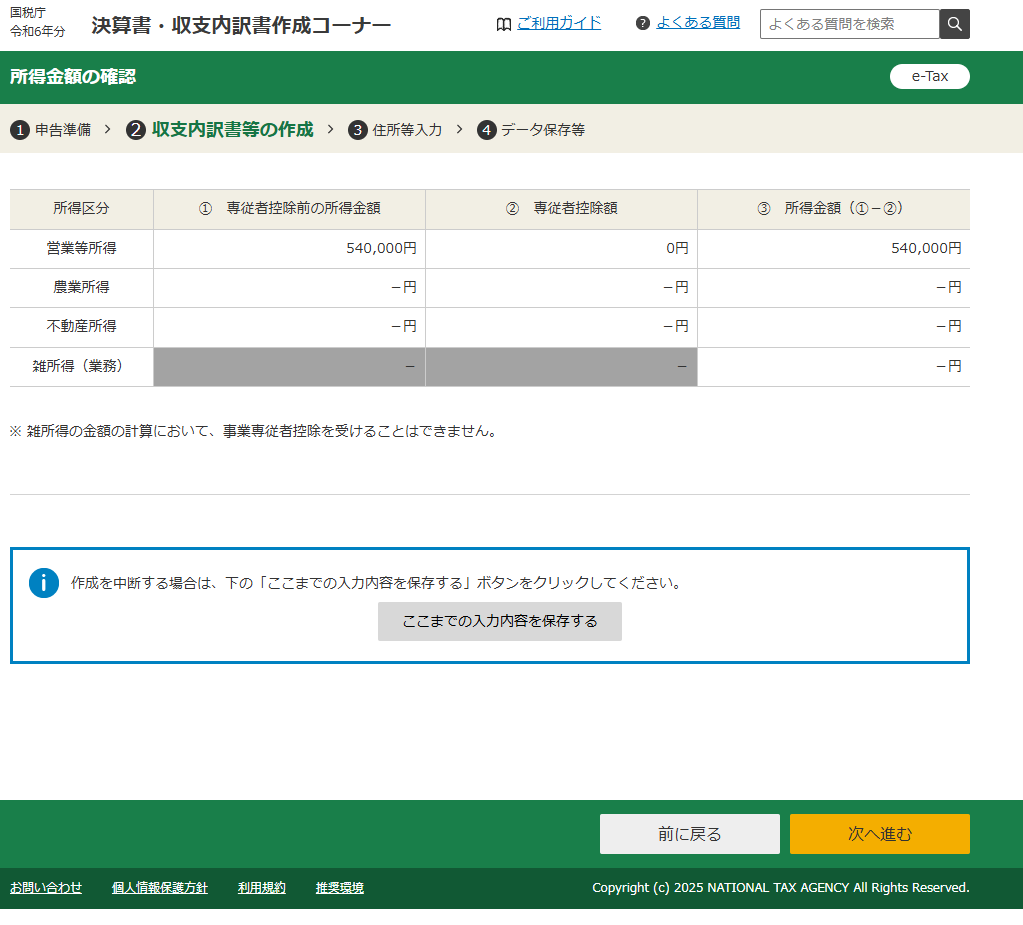Image resolution: width=1023 pixels, height=925 pixels.
Task: Proceed with 次へ進む button
Action: tap(879, 834)
